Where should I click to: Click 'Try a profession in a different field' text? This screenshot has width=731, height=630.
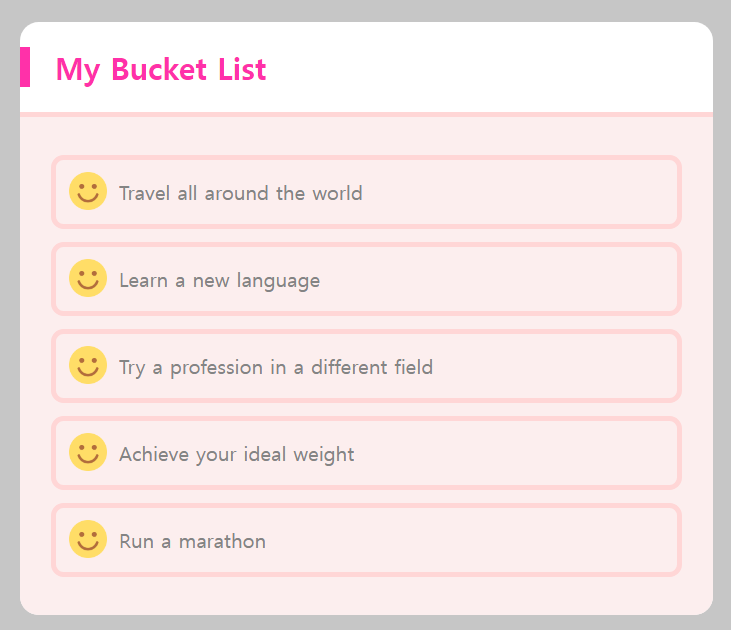(x=275, y=367)
